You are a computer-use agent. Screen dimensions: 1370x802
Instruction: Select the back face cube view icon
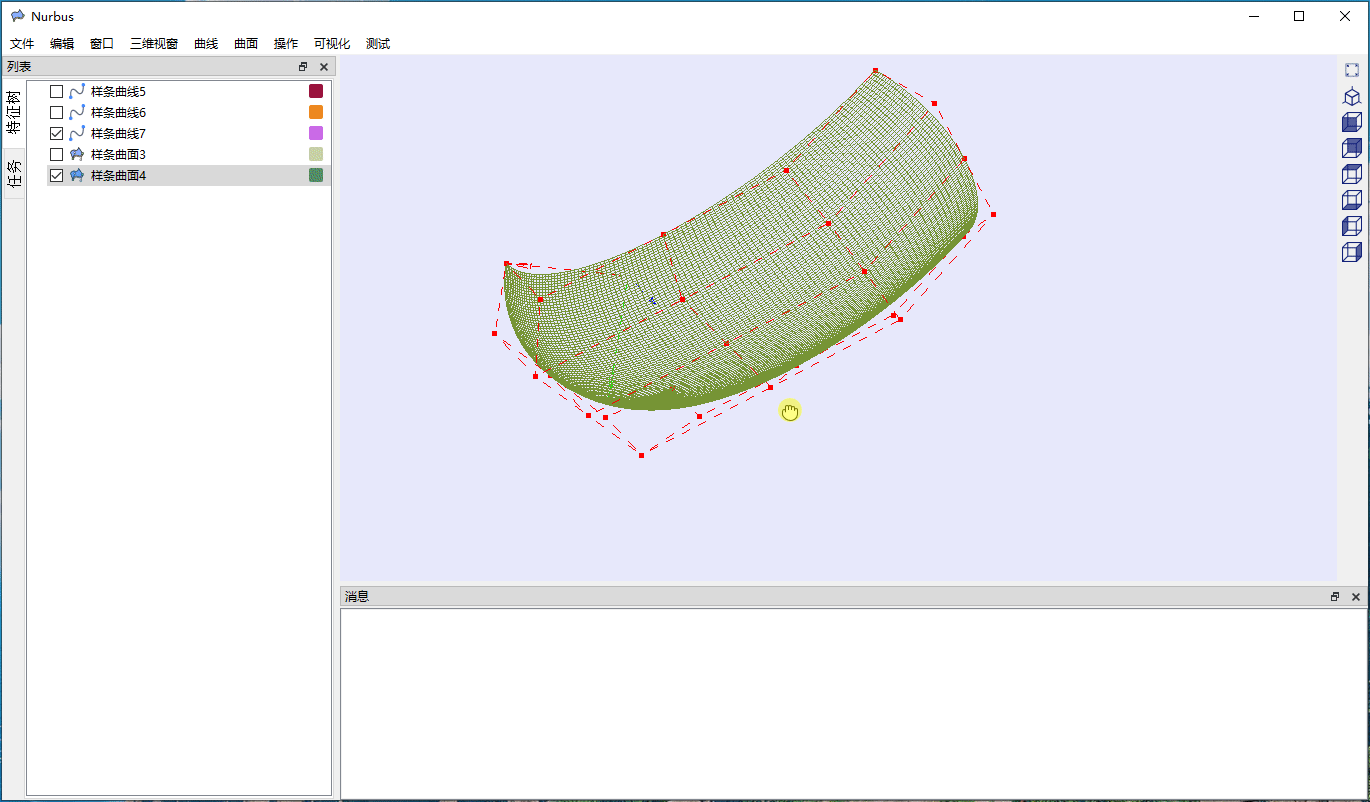coord(1352,148)
